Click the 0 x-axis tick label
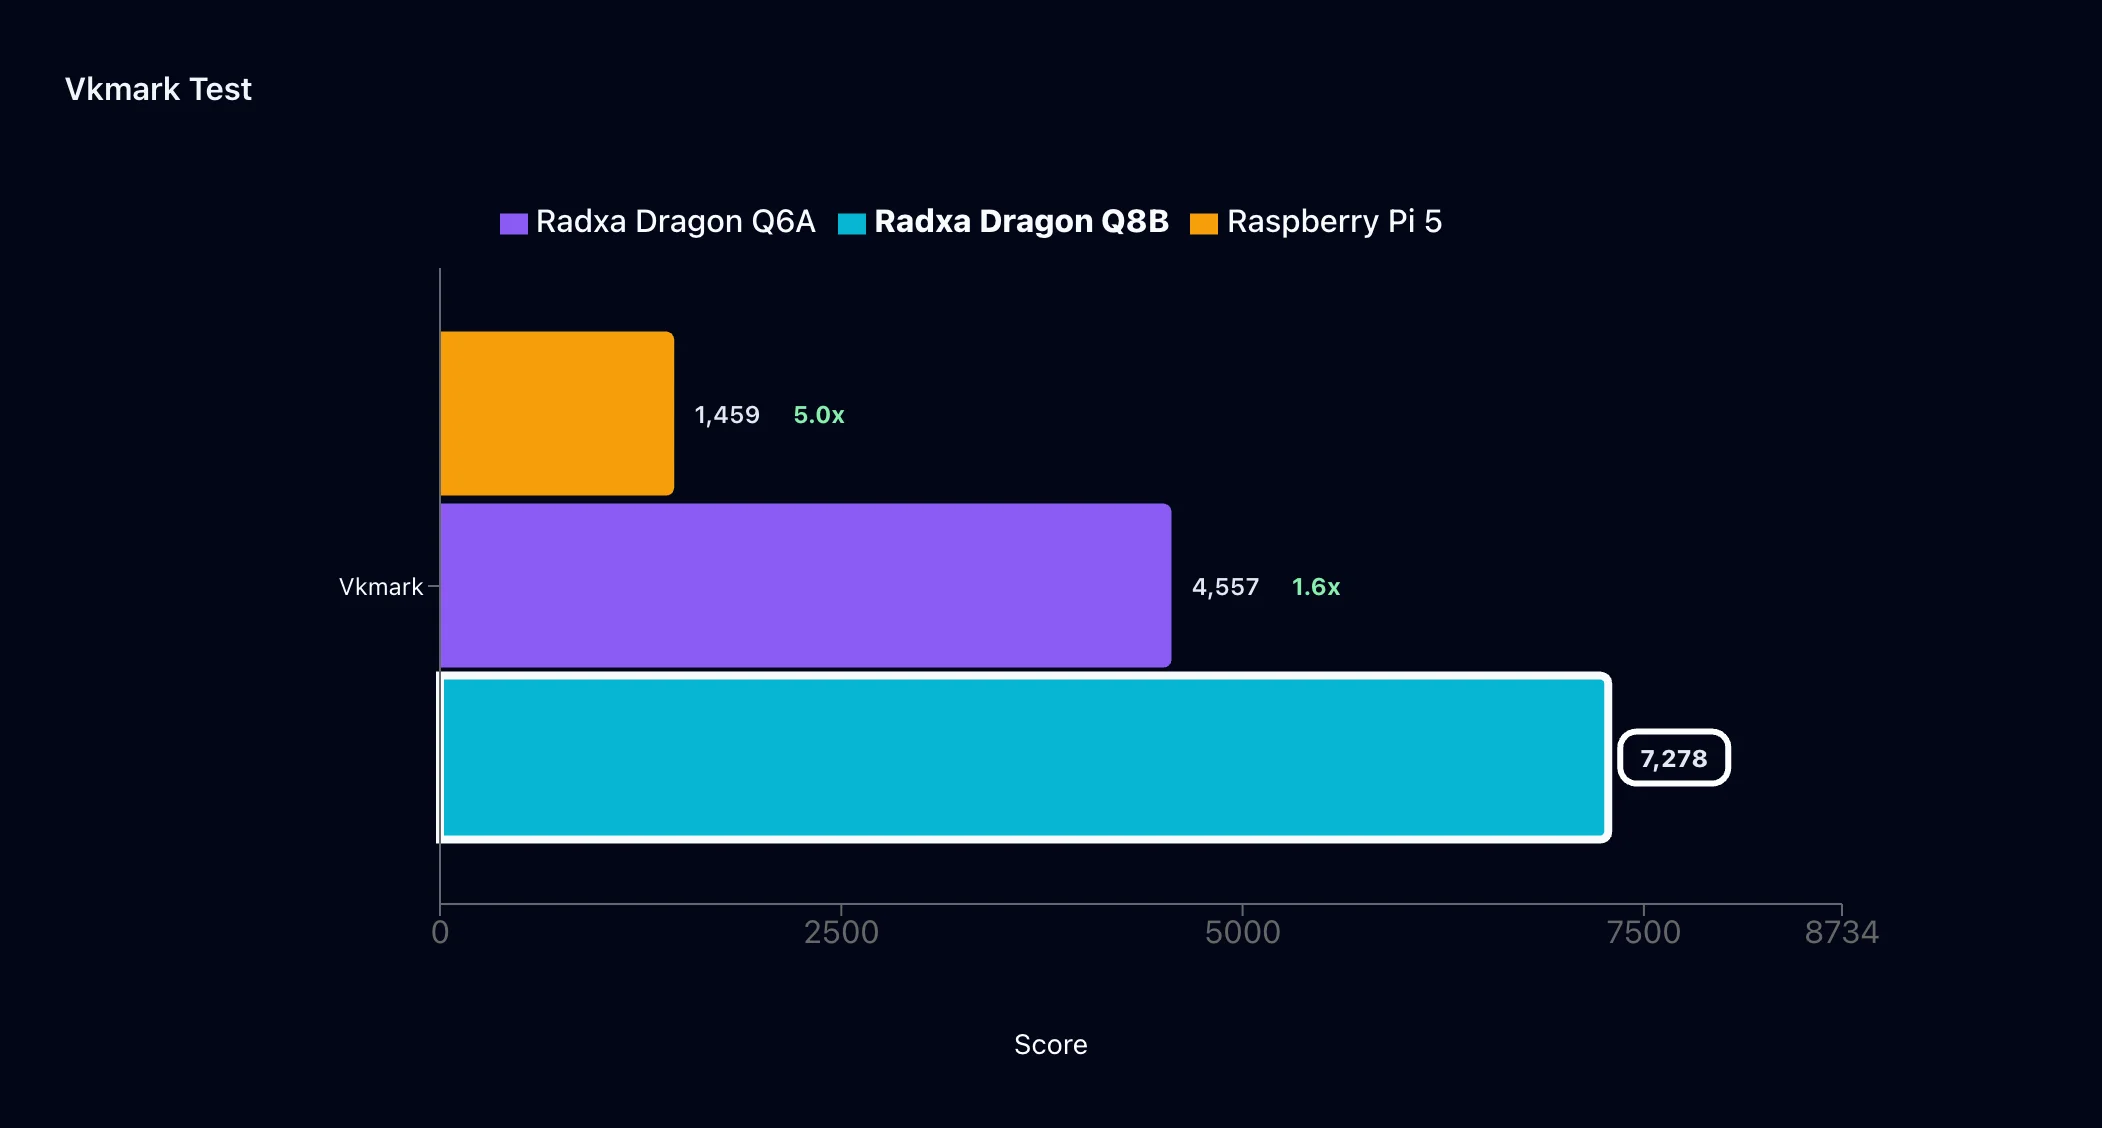The width and height of the screenshot is (2102, 1128). (440, 932)
